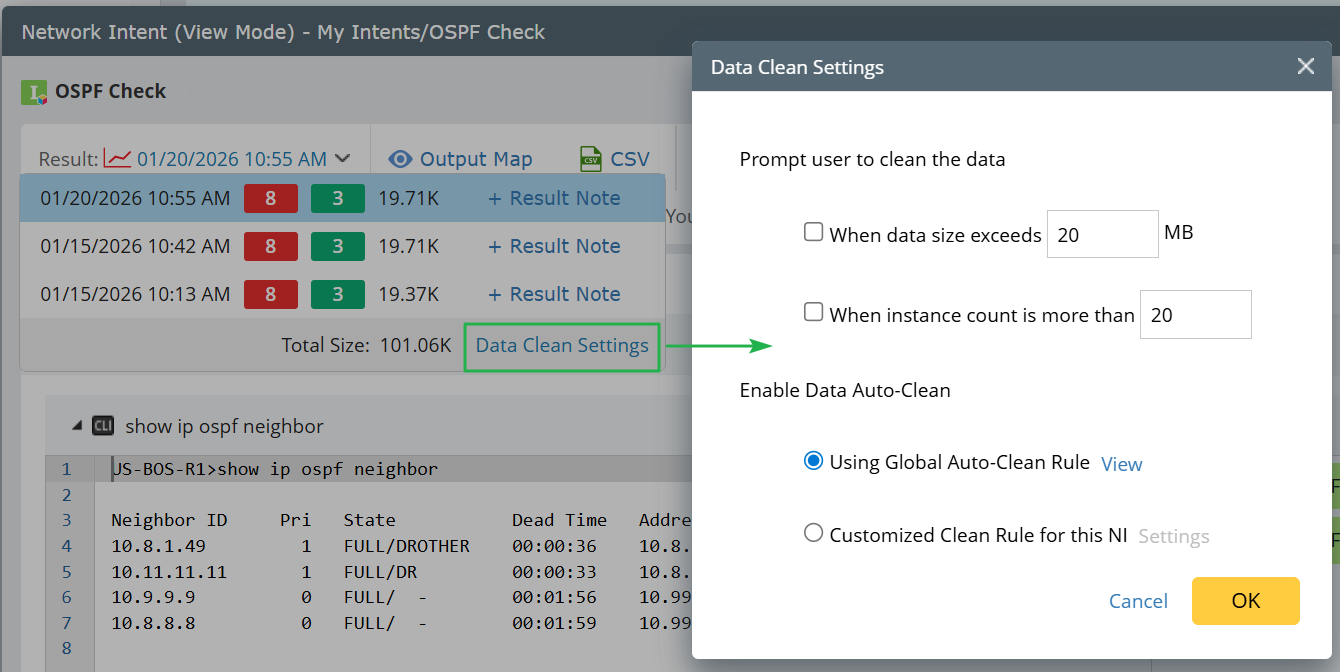Click the red result trend chart icon
The width and height of the screenshot is (1340, 672).
click(x=118, y=159)
